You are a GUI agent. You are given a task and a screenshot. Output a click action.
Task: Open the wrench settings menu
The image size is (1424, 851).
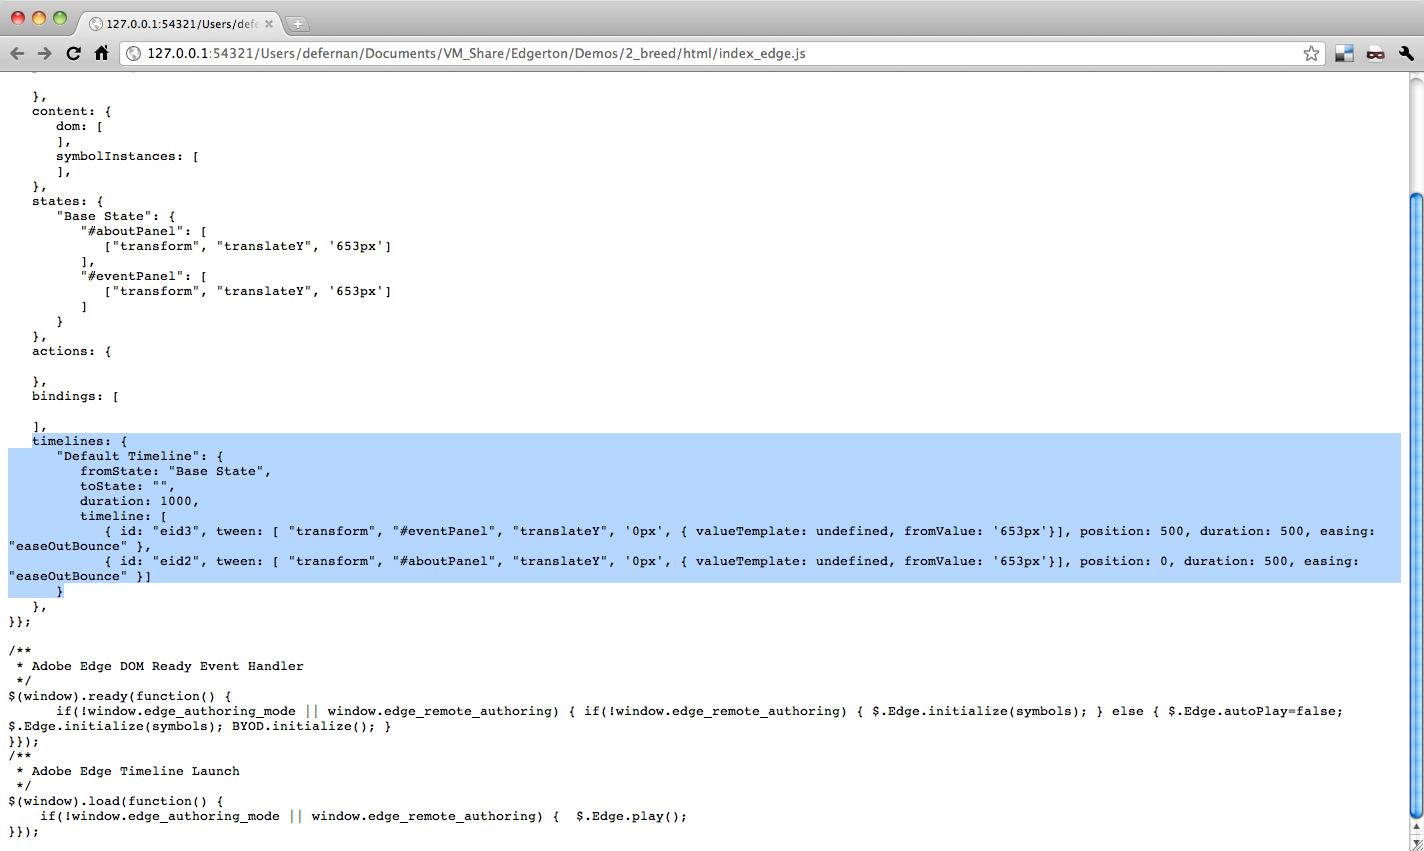(x=1406, y=53)
